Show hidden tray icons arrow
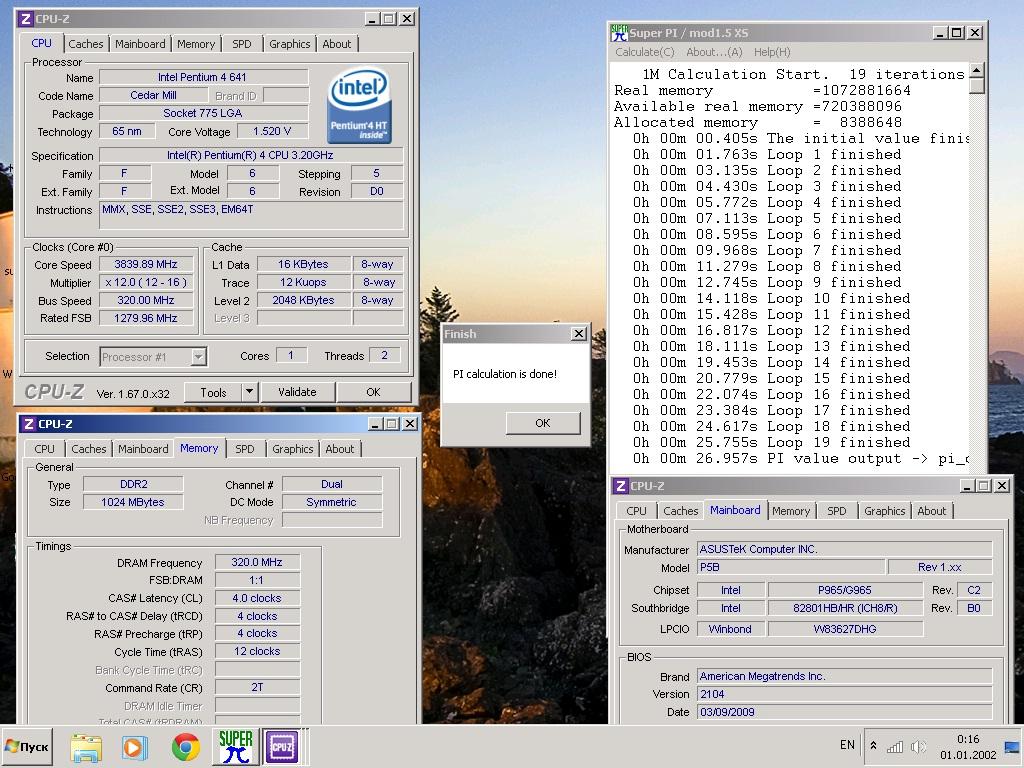This screenshot has width=1024, height=768. click(873, 745)
